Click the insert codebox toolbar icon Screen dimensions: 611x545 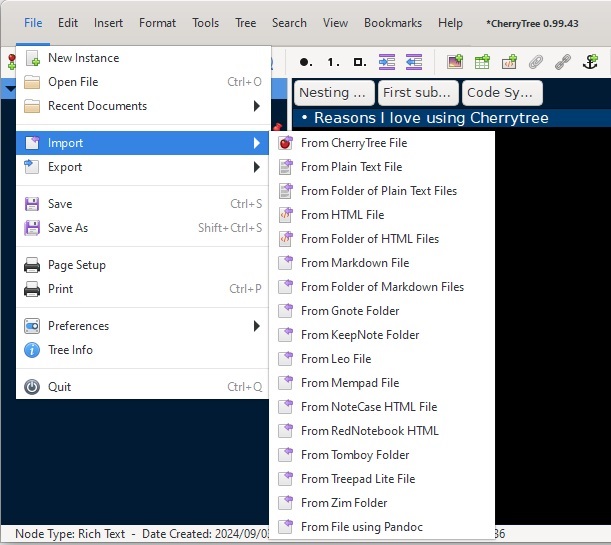tap(509, 62)
